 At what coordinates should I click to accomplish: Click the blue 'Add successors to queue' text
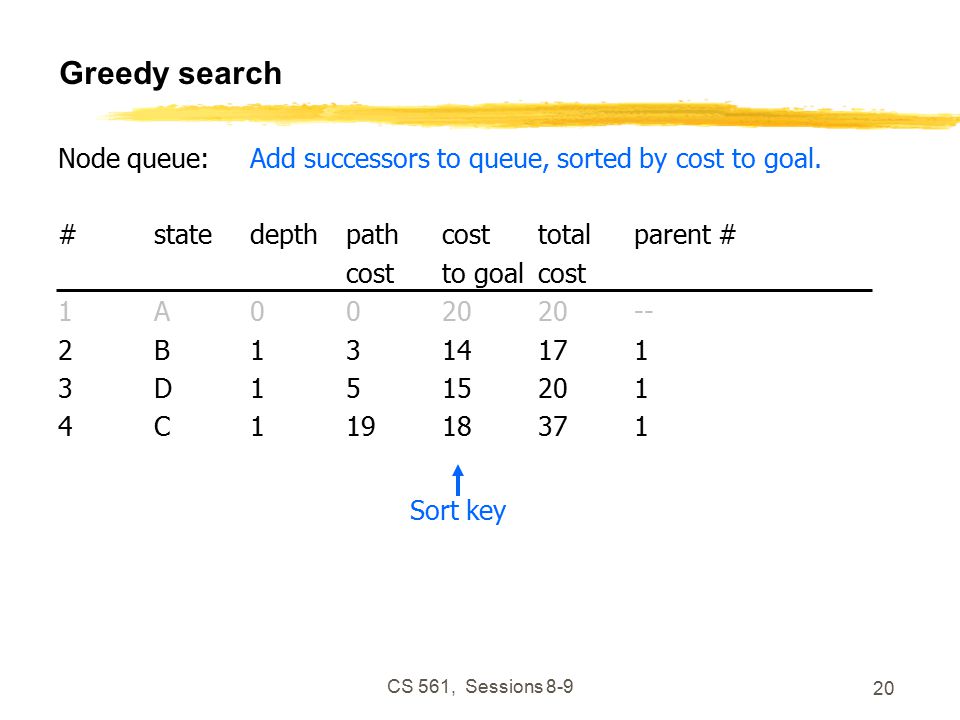coord(536,159)
